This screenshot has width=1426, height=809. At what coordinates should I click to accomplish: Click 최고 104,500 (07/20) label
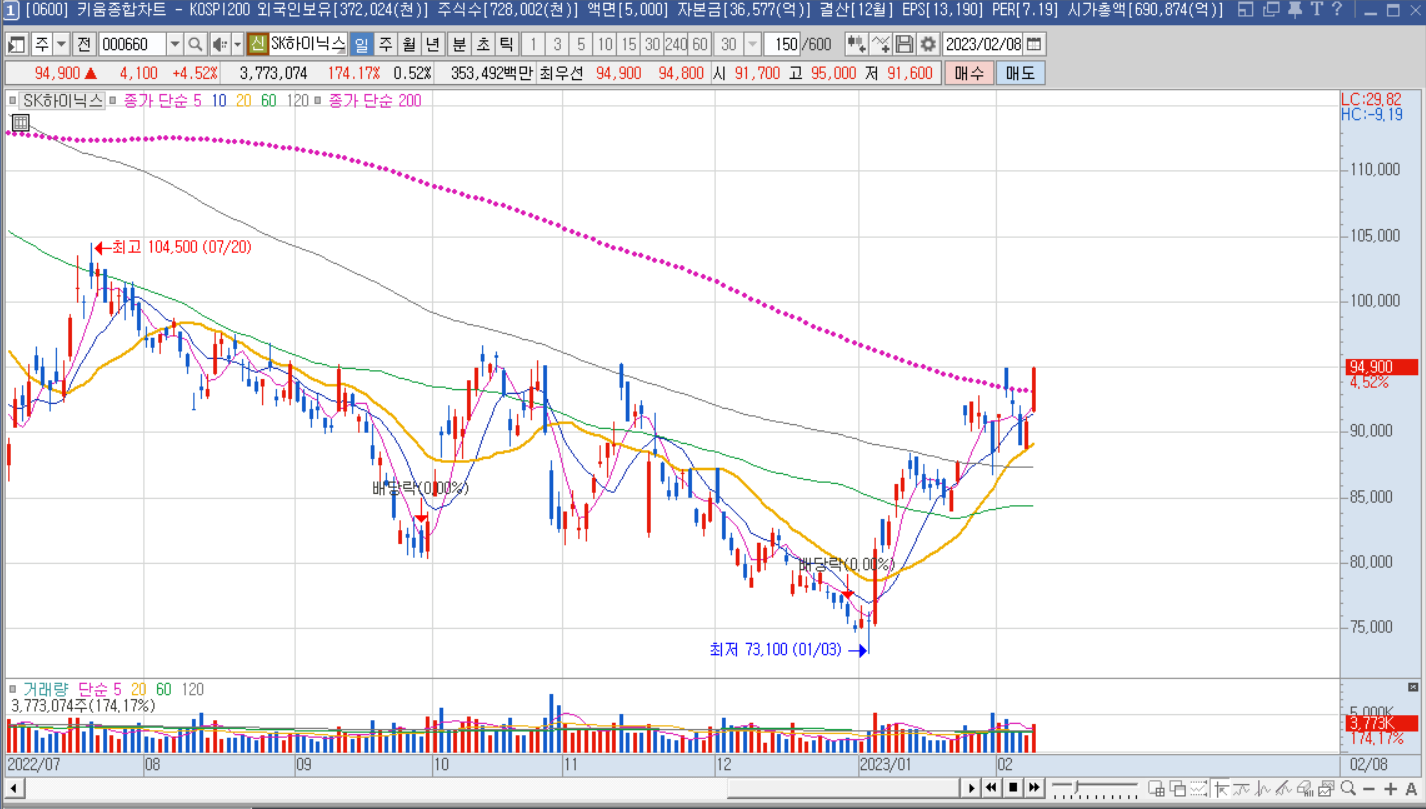[181, 247]
